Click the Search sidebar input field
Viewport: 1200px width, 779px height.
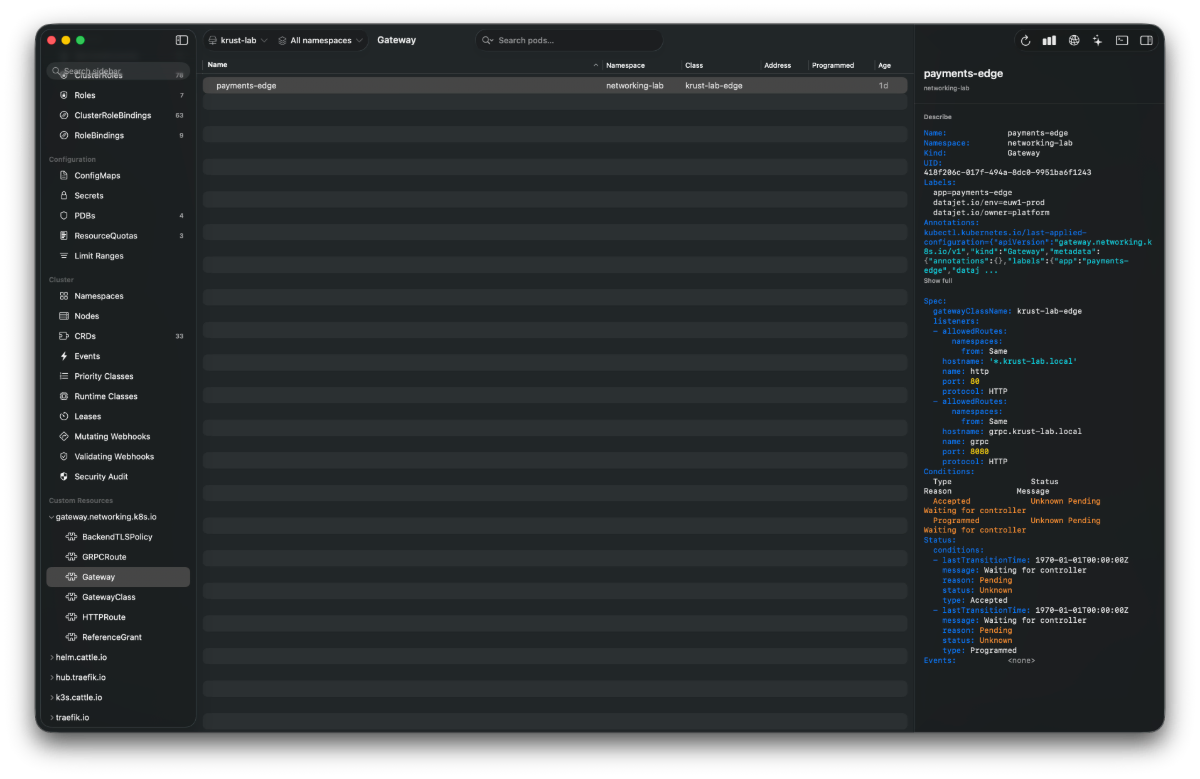click(118, 71)
